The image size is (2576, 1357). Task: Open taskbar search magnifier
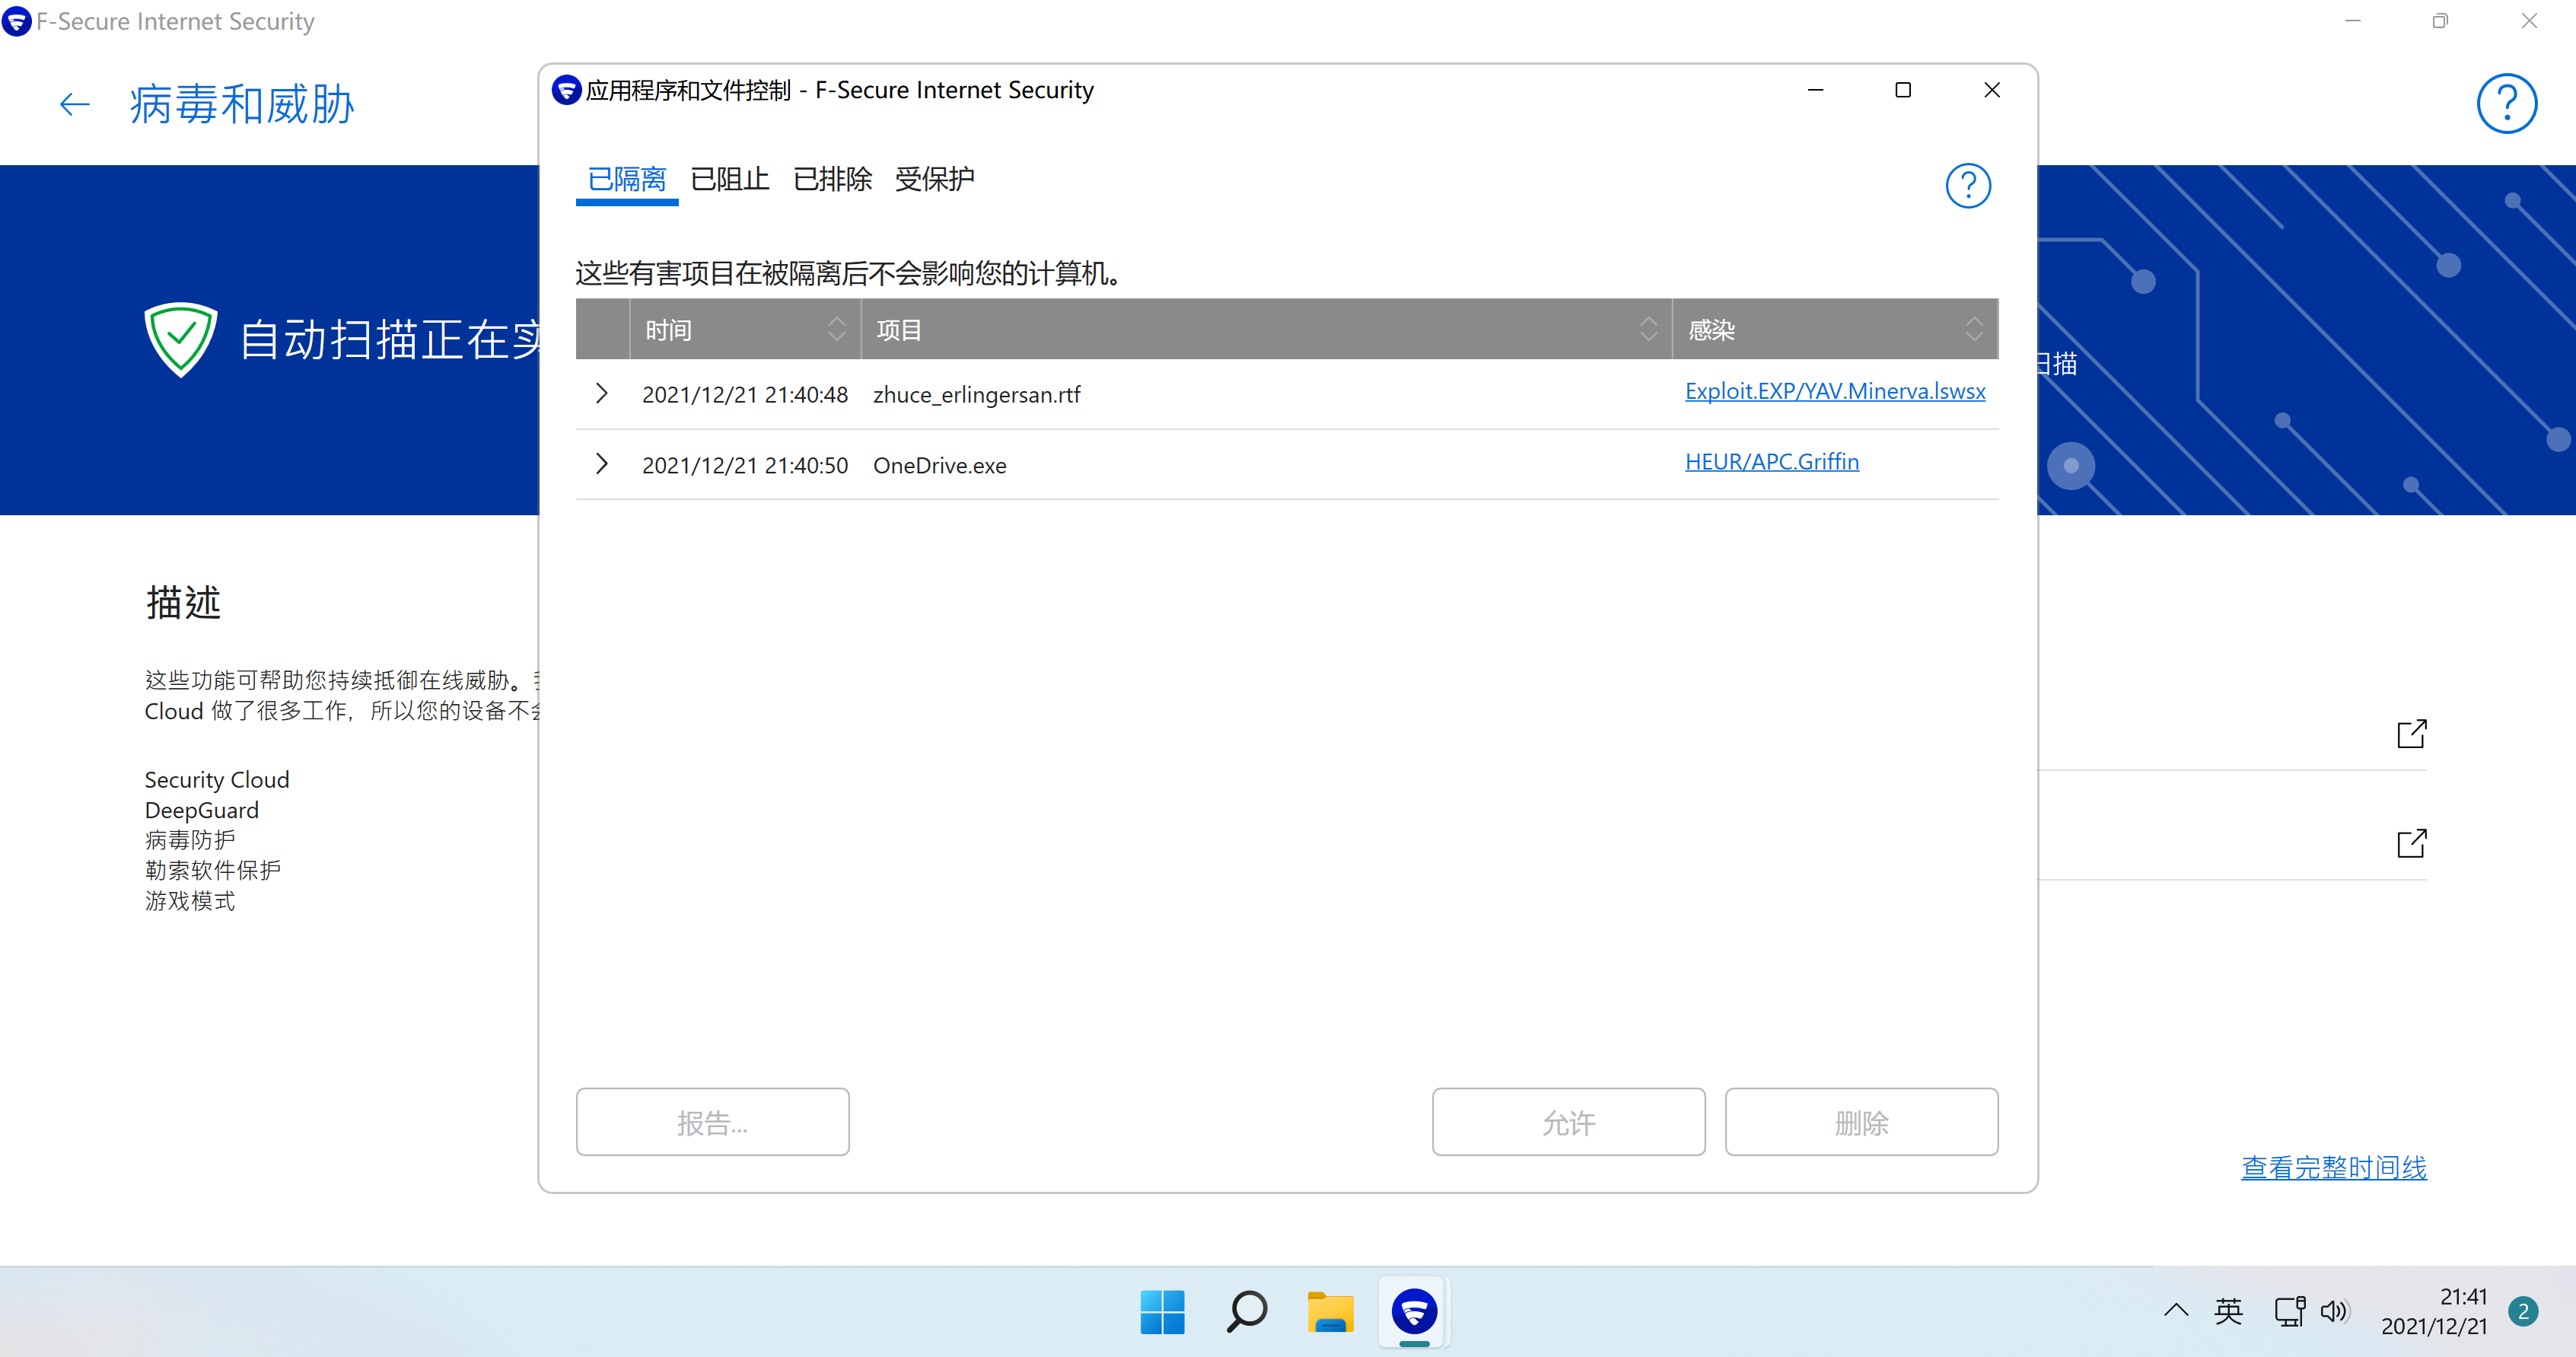1246,1311
